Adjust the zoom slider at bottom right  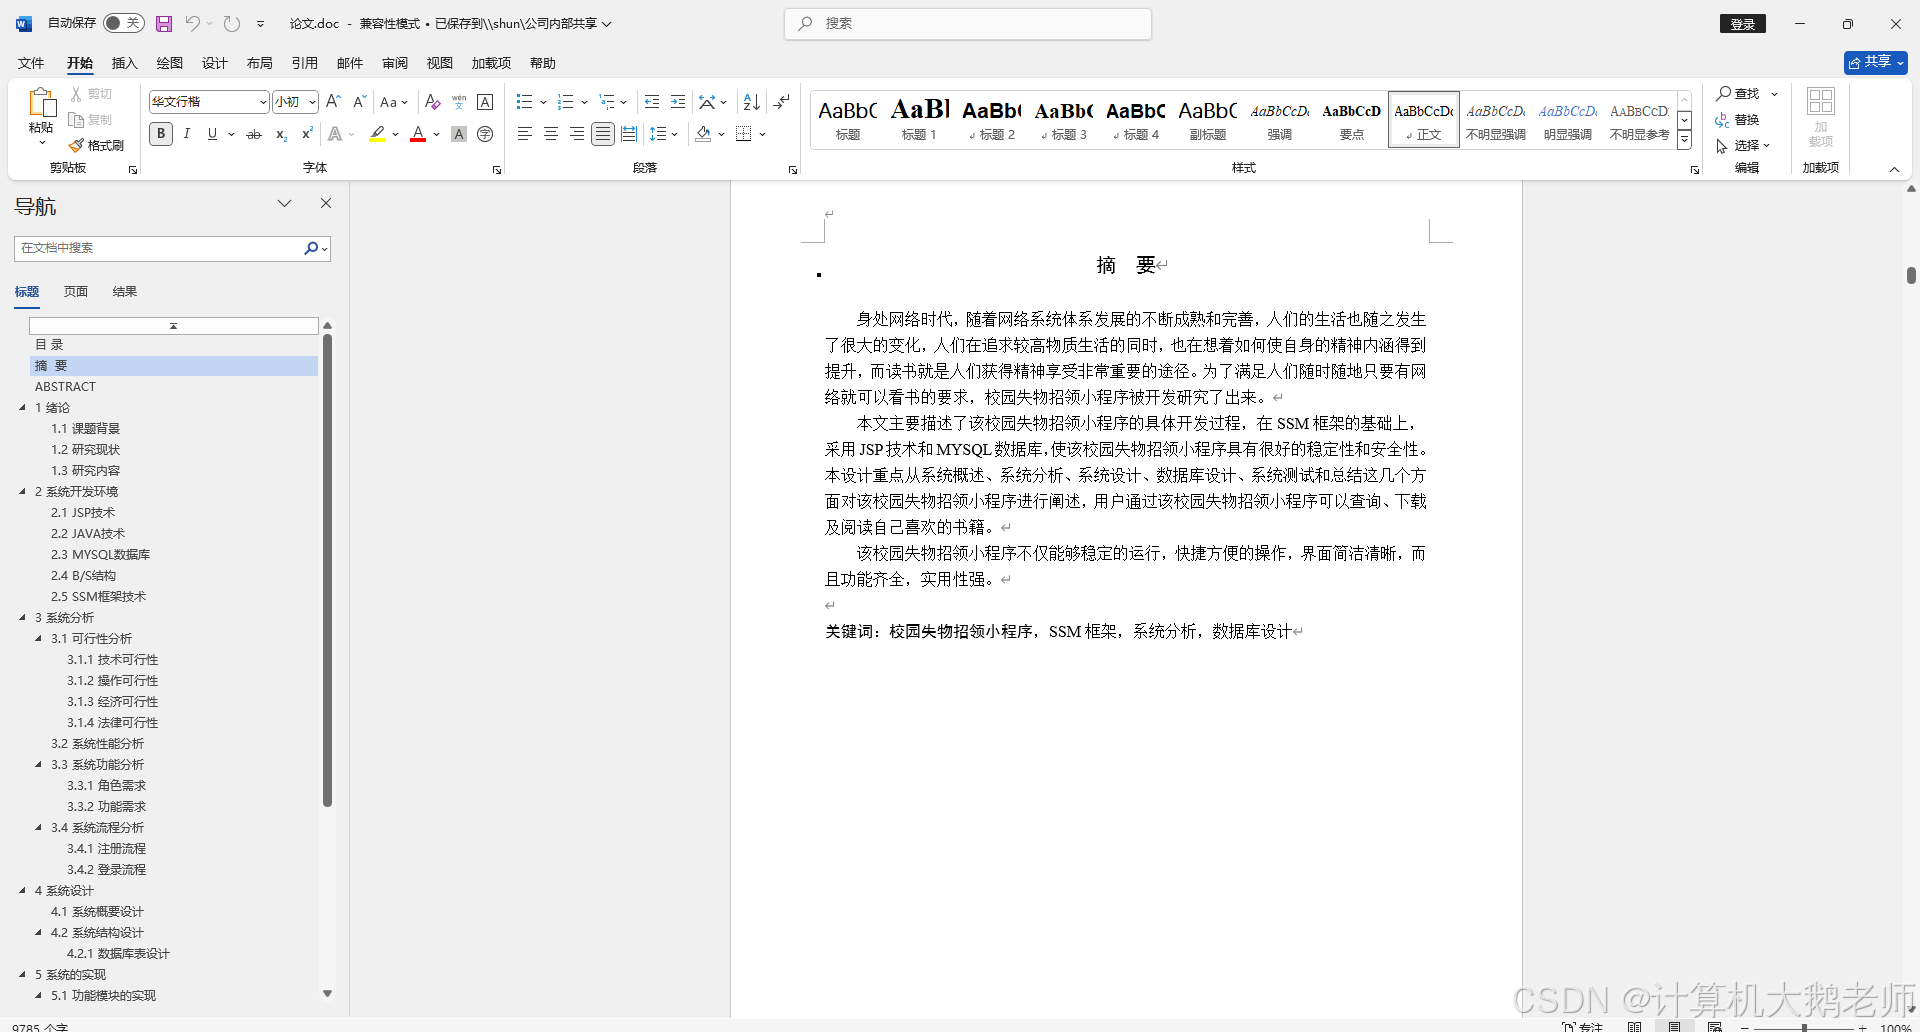coord(1803,1027)
